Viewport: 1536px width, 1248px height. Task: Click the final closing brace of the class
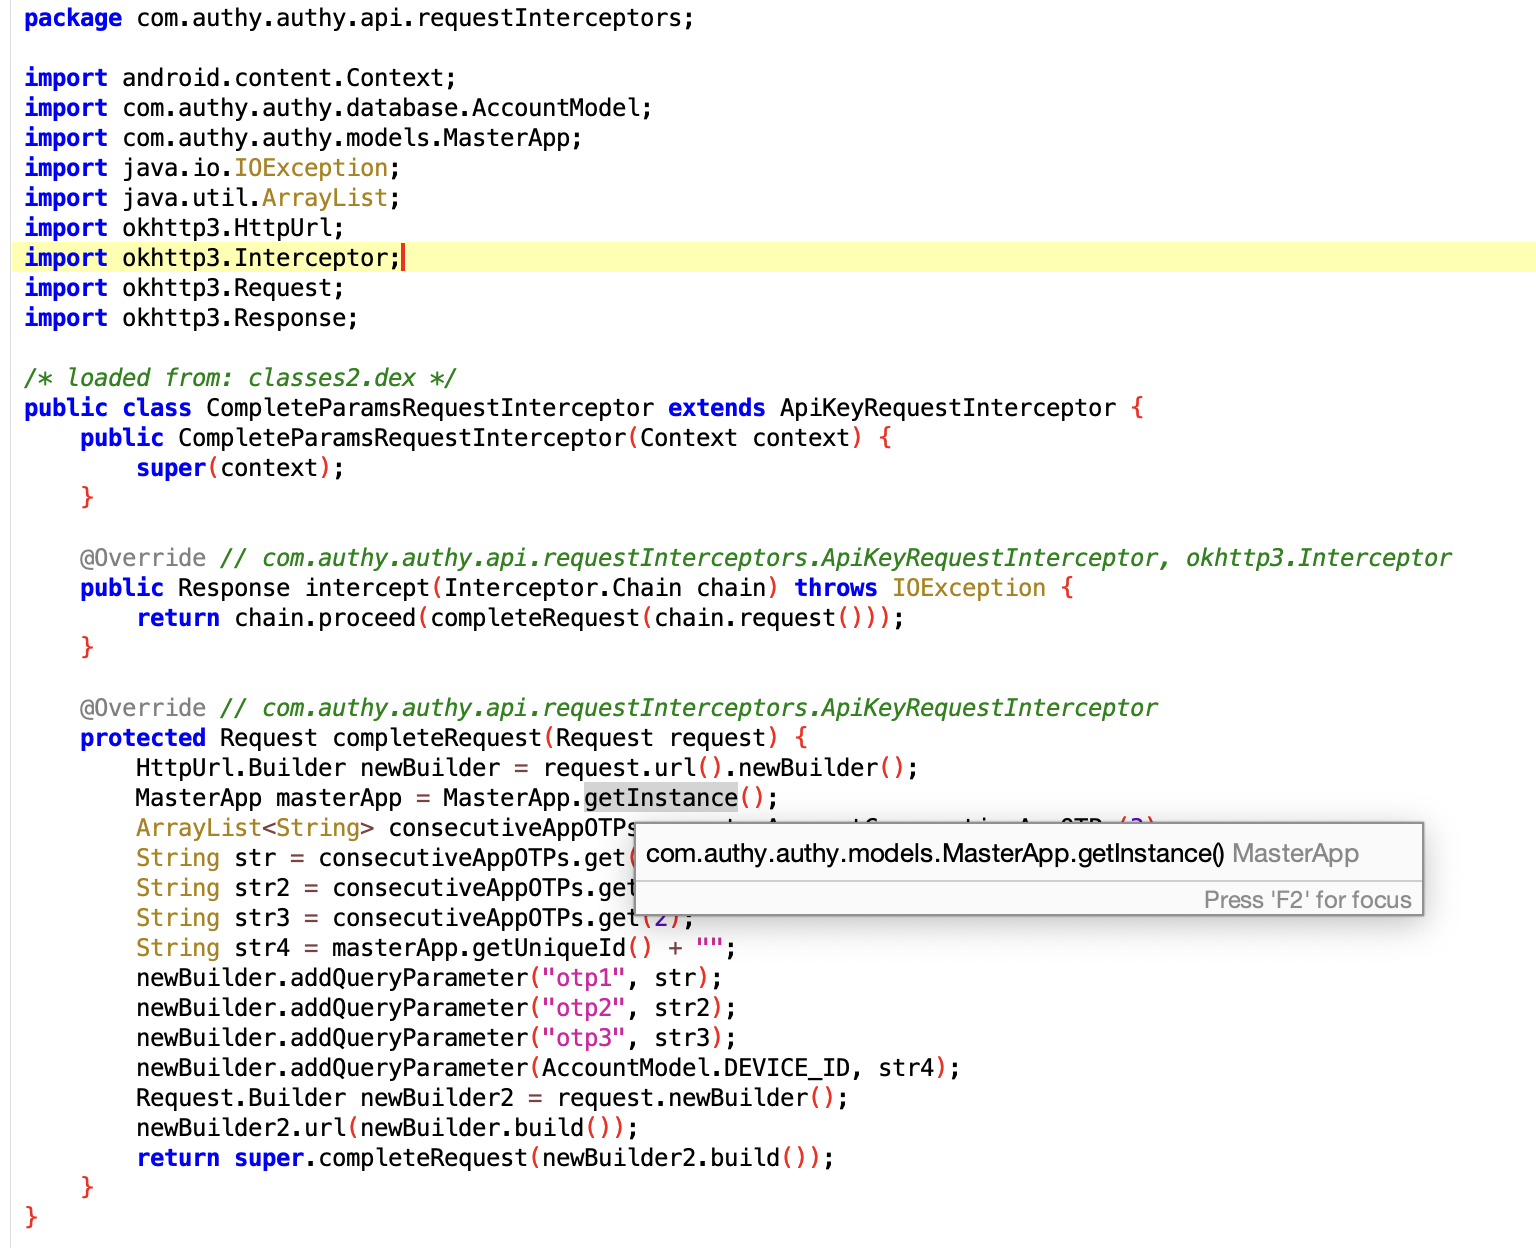31,1217
